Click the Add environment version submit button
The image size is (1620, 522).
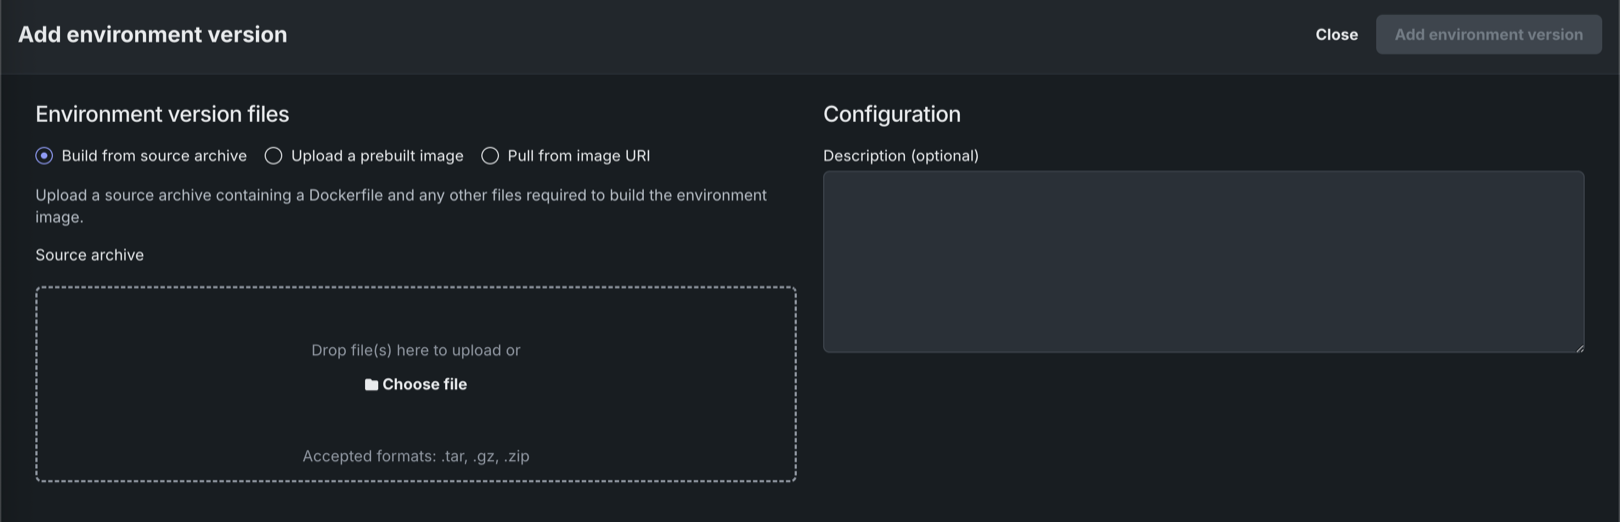pyautogui.click(x=1488, y=35)
